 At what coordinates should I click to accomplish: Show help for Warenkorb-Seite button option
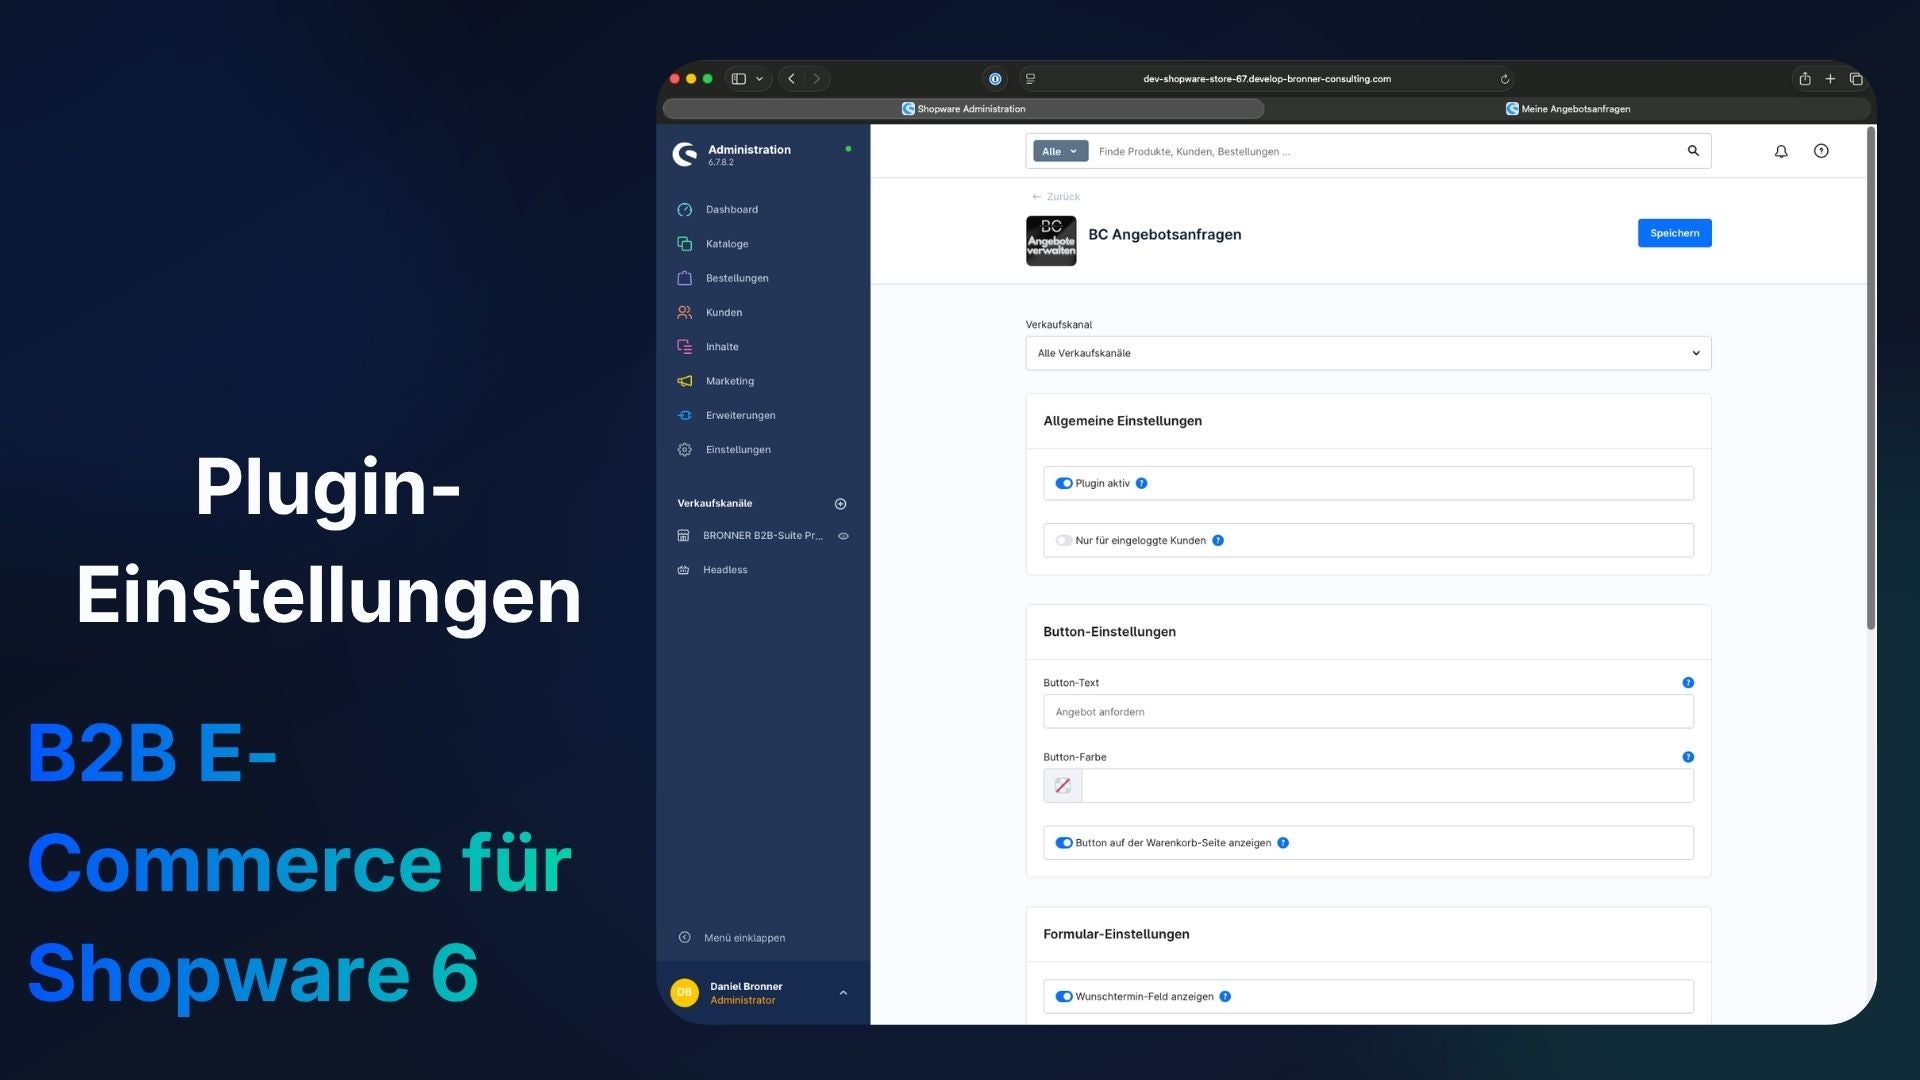click(x=1283, y=843)
